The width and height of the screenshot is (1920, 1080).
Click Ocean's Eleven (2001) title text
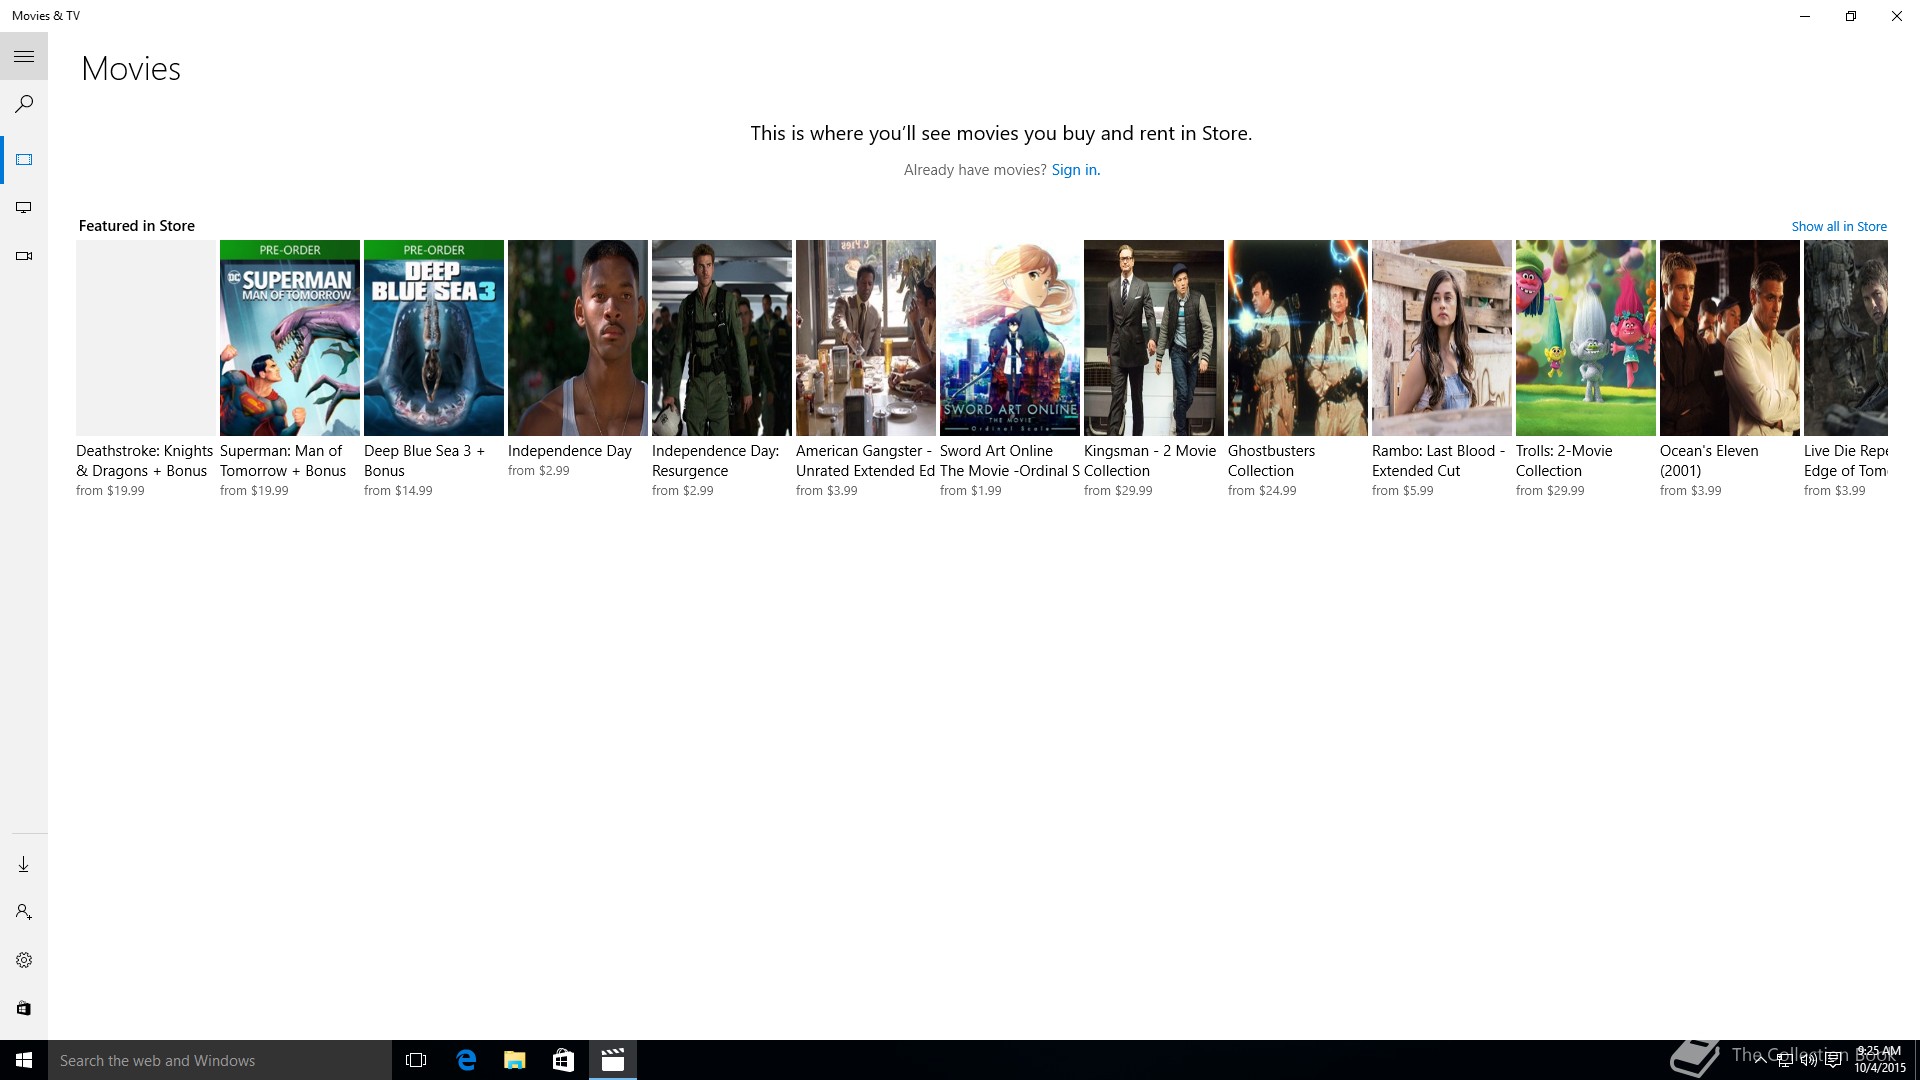pyautogui.click(x=1709, y=461)
